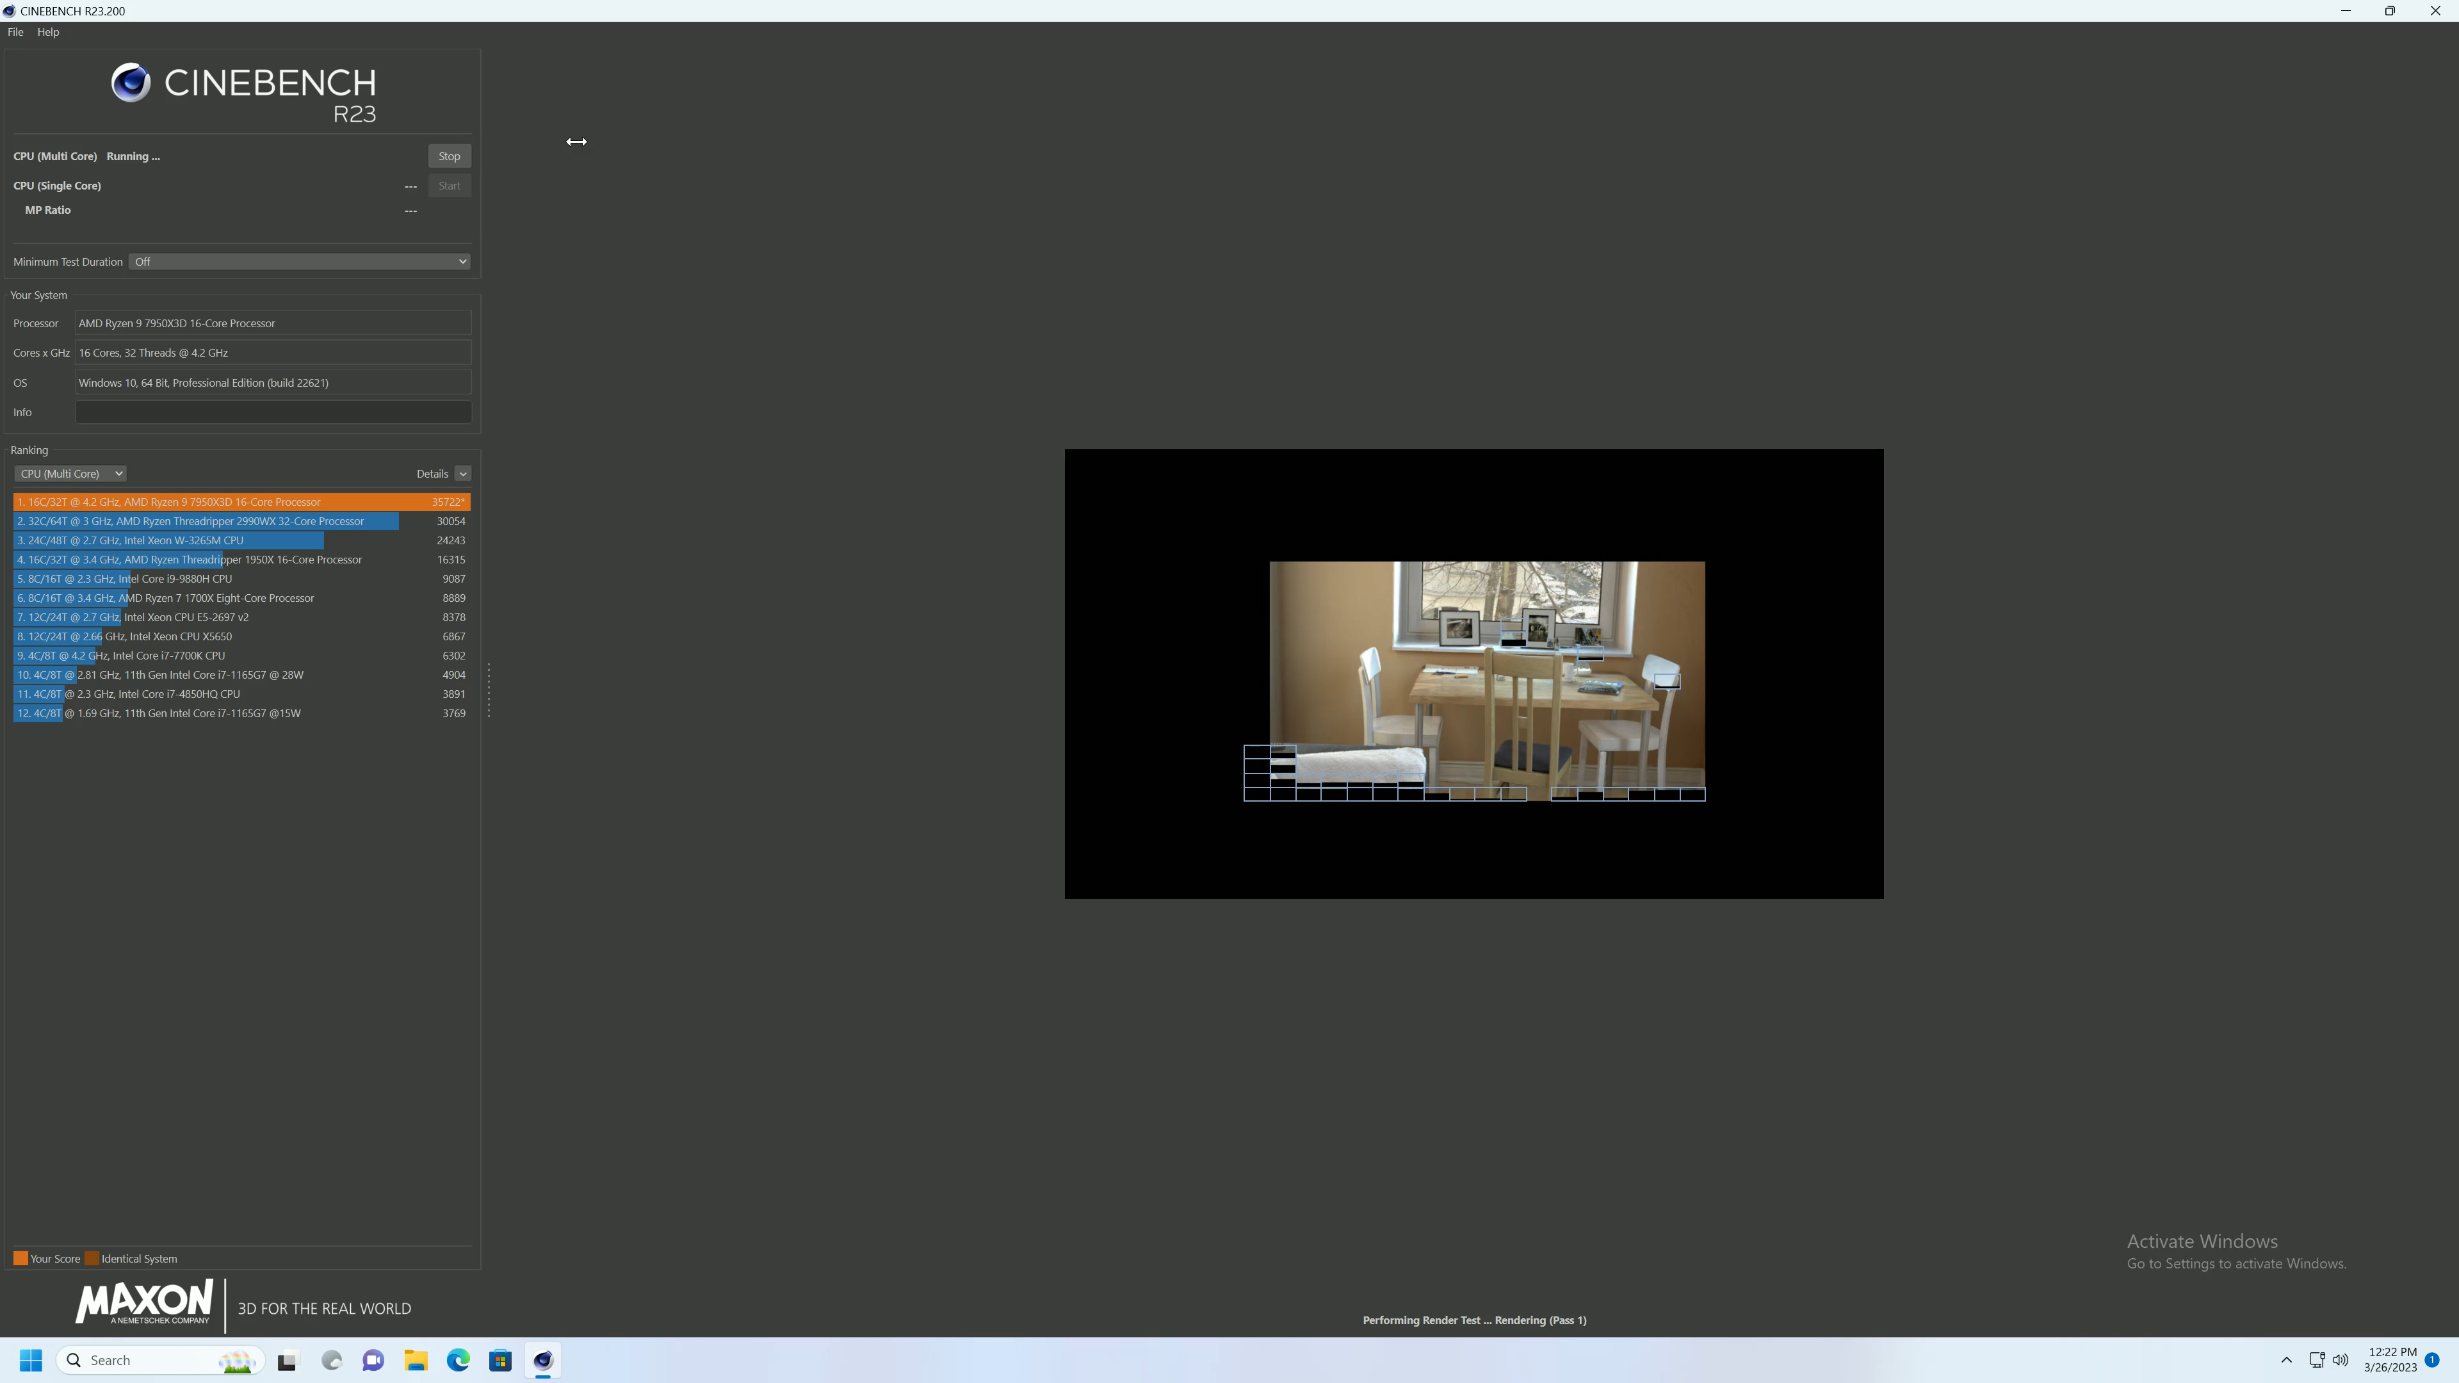Open Microsoft Store from the taskbar
The height and width of the screenshot is (1383, 2459).
click(500, 1360)
